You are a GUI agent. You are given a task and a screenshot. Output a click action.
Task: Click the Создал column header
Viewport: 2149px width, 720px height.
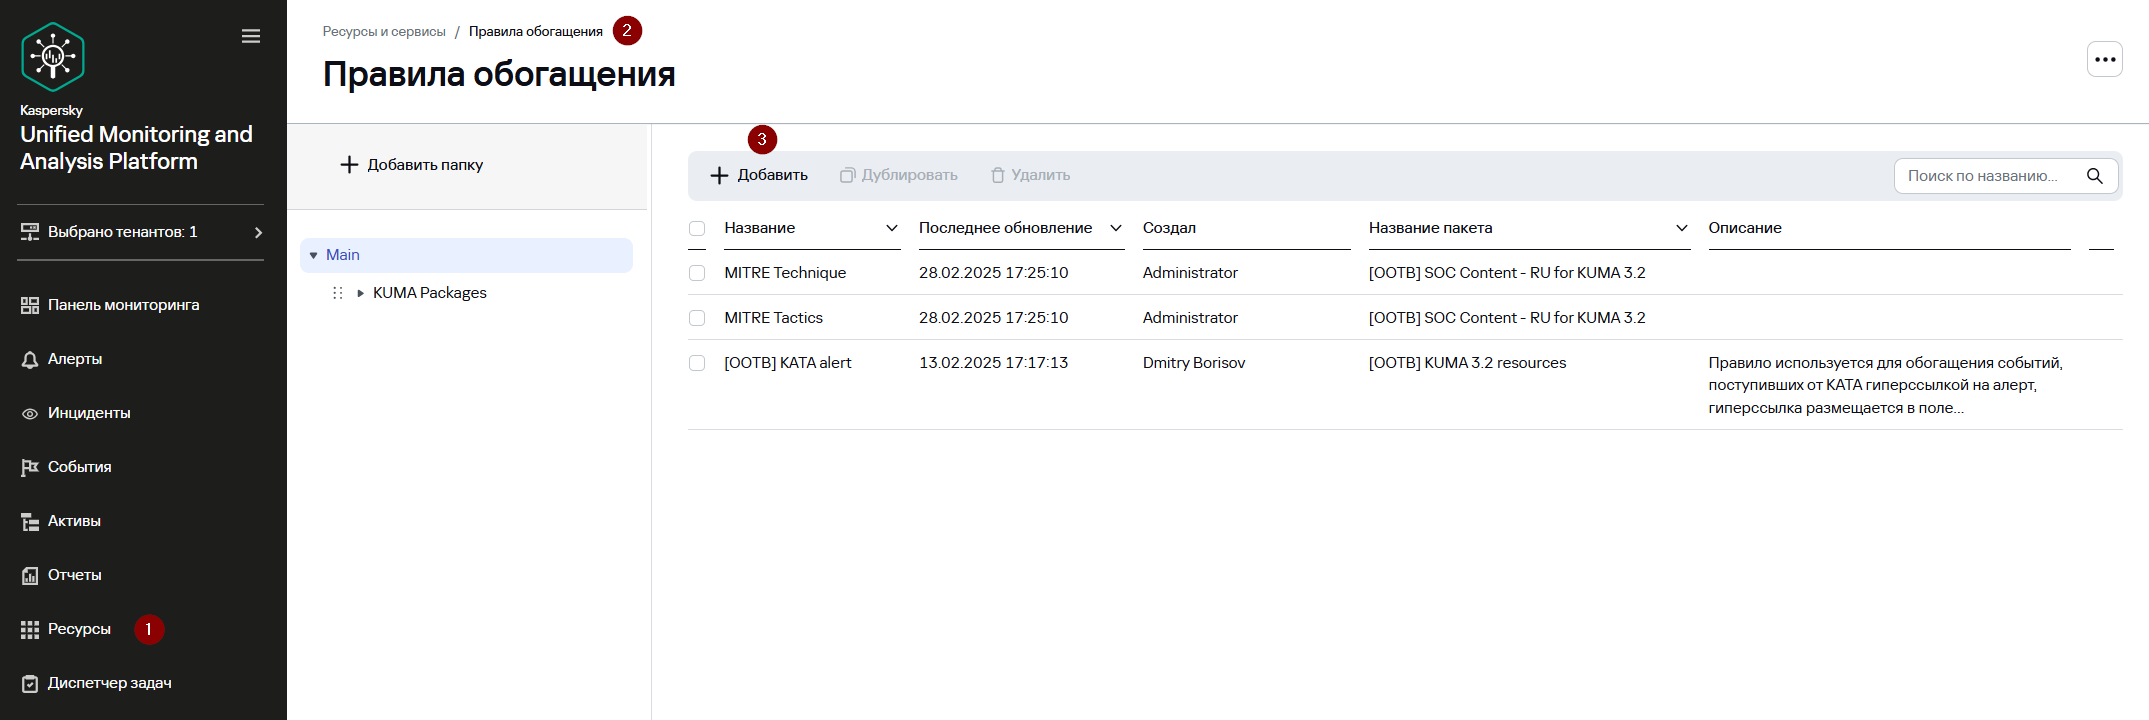coord(1169,228)
